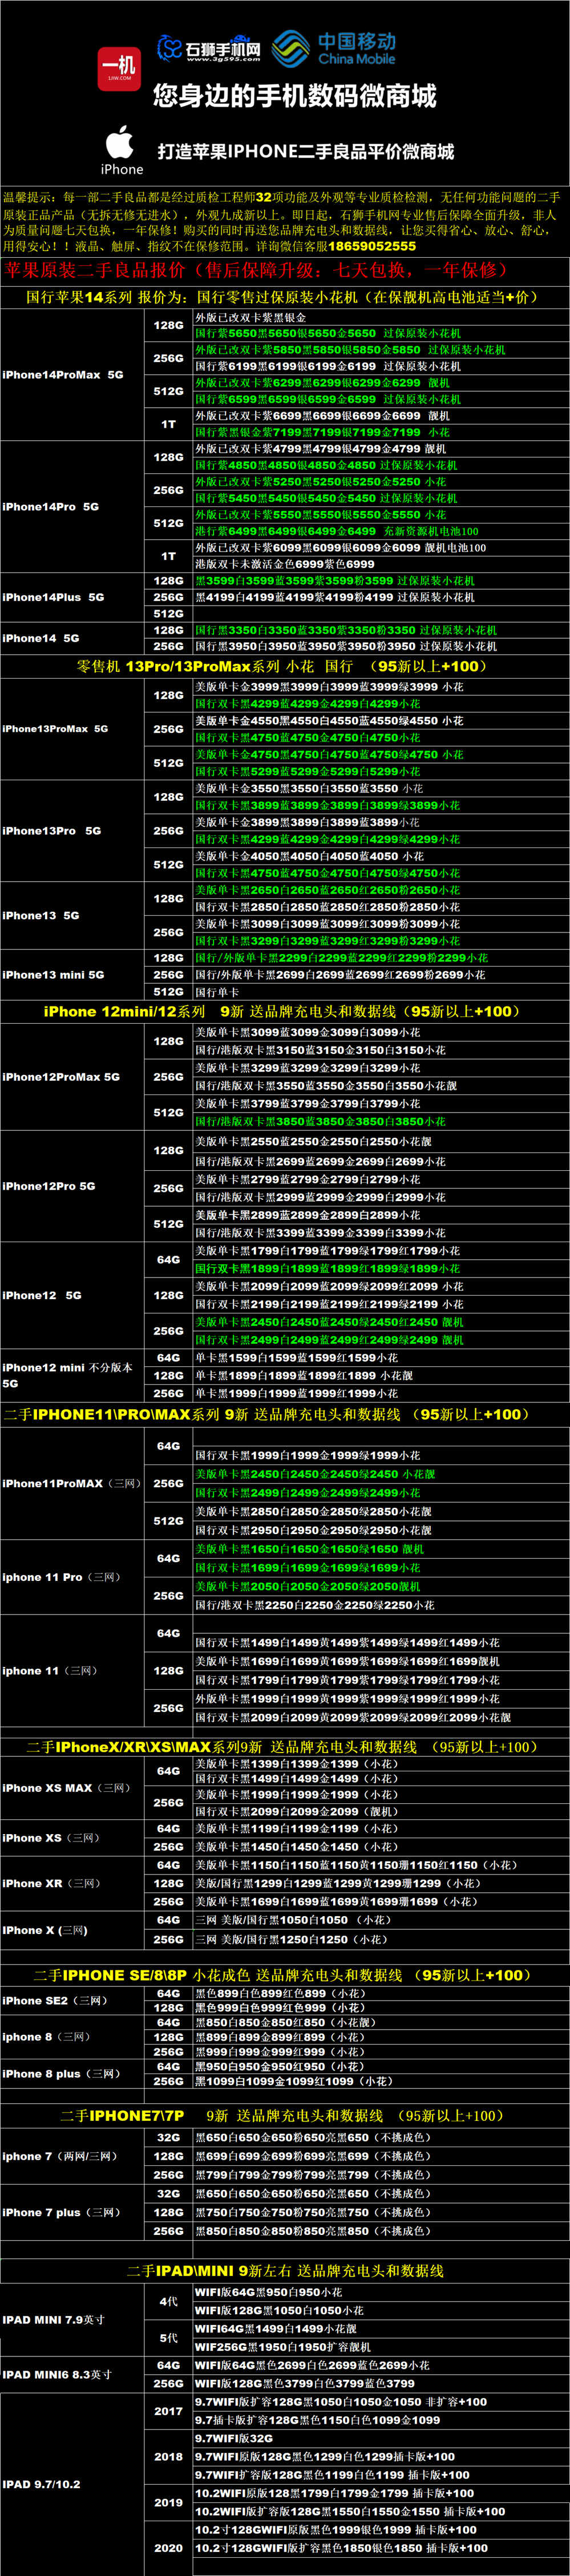This screenshot has width=570, height=2576.
Task: Select the IPAD 9.7/10.2 model cell
Action: point(72,2484)
